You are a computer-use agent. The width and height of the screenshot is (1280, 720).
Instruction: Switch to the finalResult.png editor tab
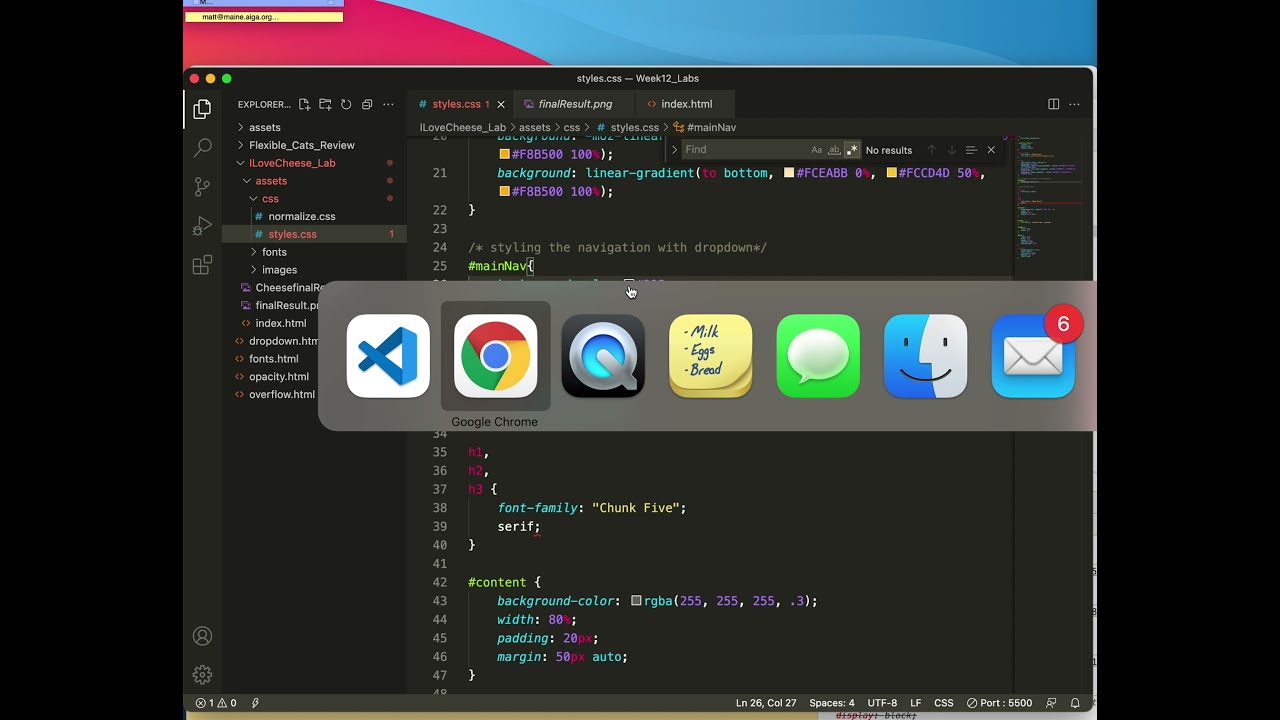[574, 104]
